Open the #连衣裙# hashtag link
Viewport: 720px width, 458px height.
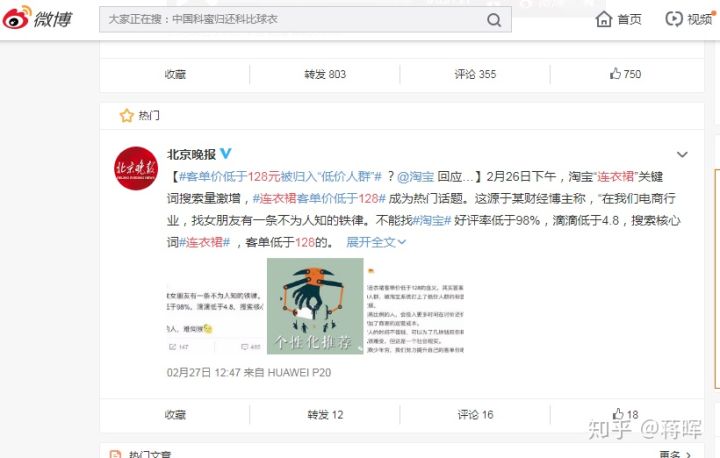click(204, 242)
